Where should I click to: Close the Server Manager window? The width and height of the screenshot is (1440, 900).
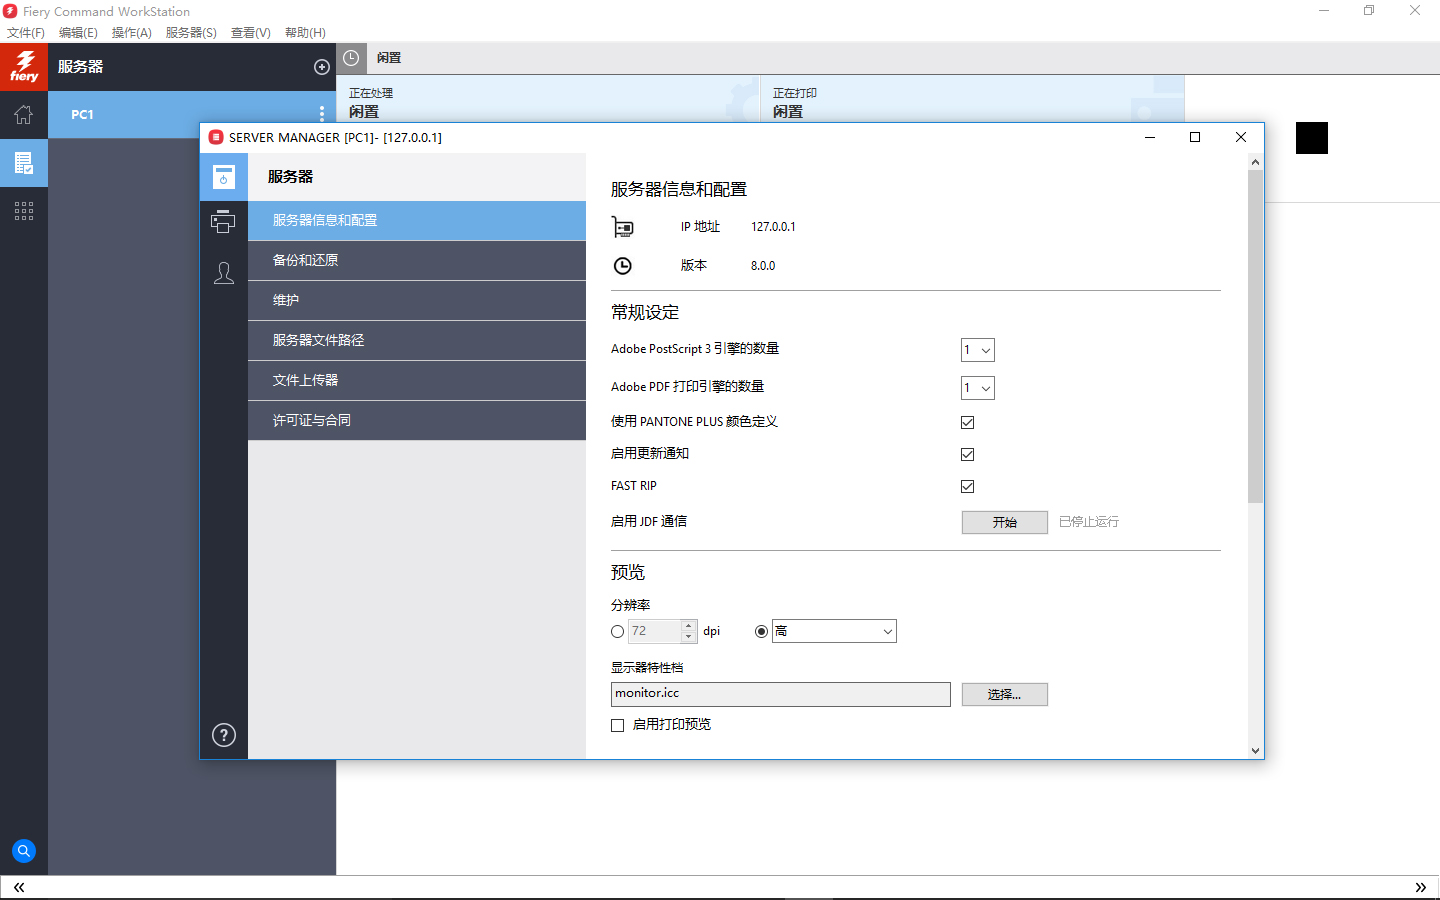[1241, 137]
